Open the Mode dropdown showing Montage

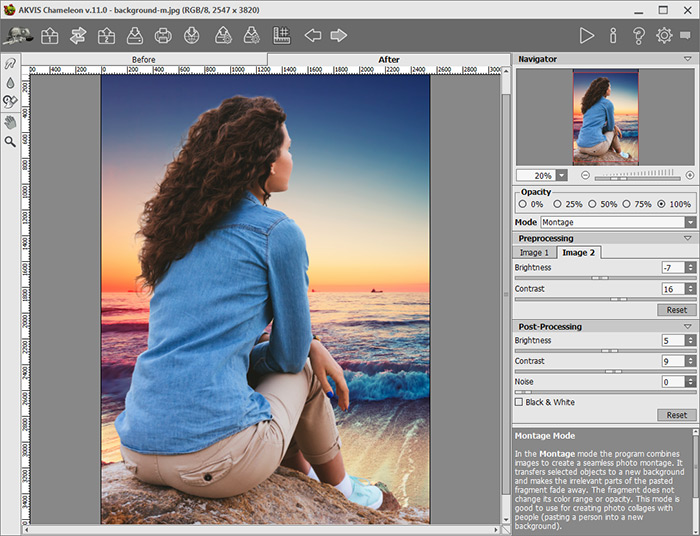click(618, 222)
